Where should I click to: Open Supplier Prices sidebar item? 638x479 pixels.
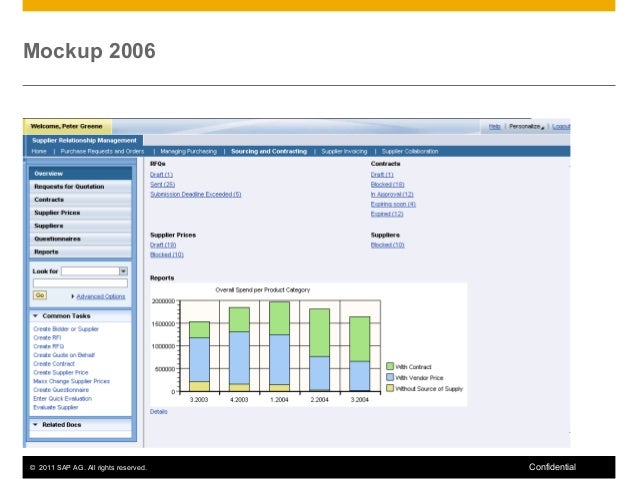pos(81,212)
